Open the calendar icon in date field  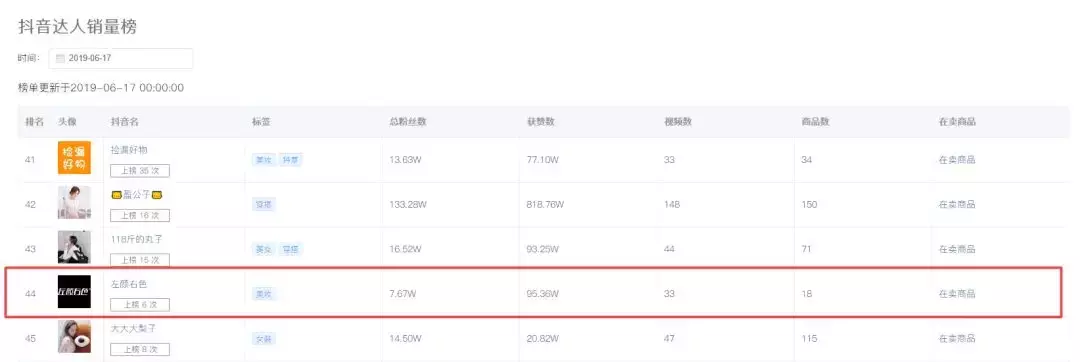click(60, 58)
